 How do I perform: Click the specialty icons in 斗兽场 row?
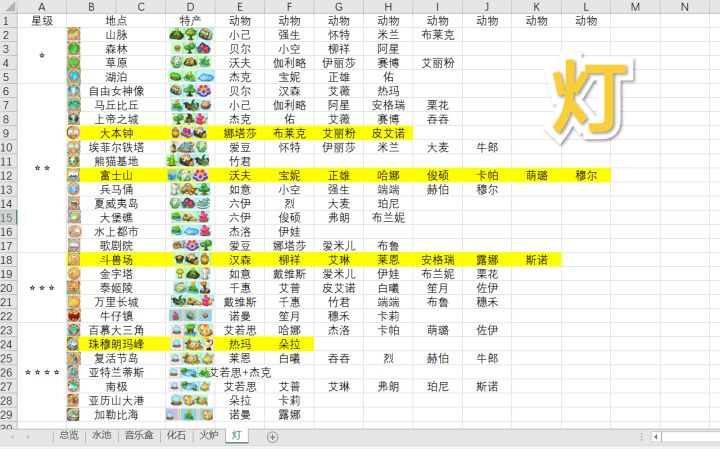pyautogui.click(x=192, y=260)
